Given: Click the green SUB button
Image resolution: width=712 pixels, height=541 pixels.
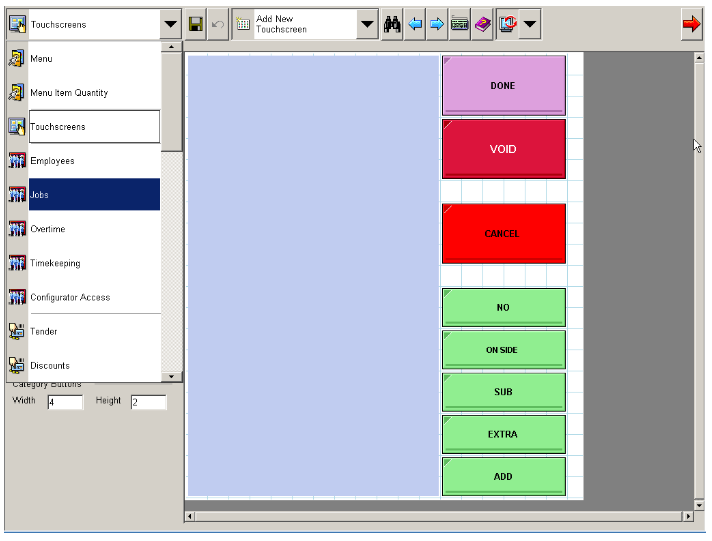Looking at the screenshot, I should coord(504,392).
